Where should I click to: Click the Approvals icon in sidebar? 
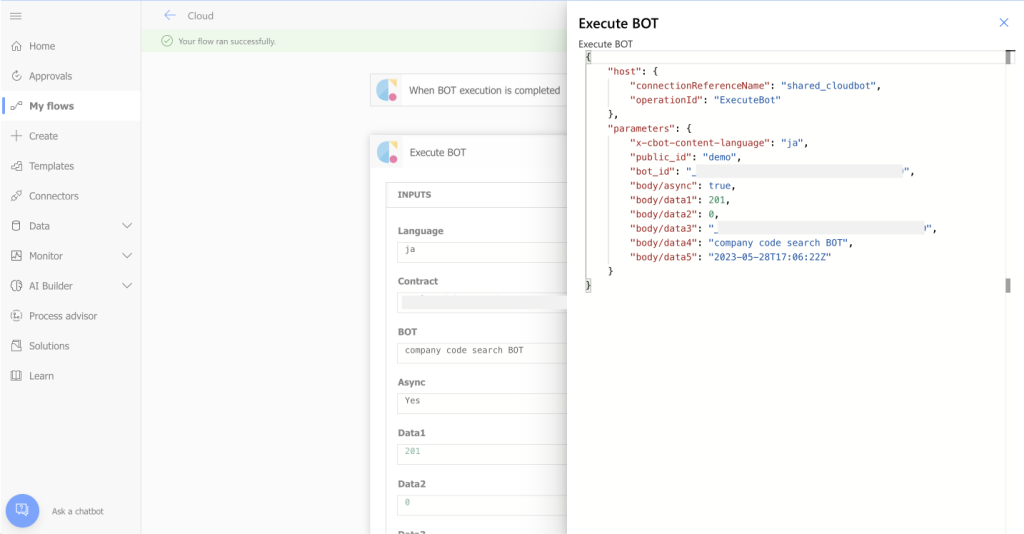coord(16,76)
